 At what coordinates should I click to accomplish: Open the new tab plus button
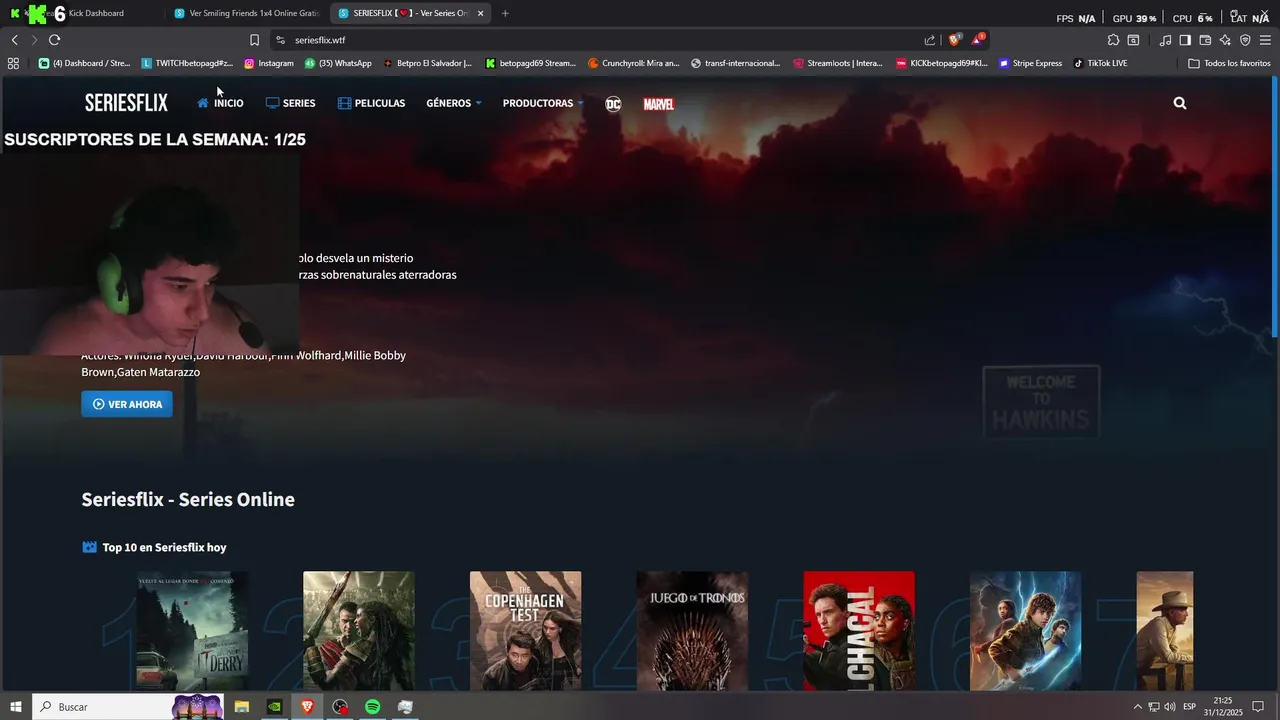click(505, 13)
